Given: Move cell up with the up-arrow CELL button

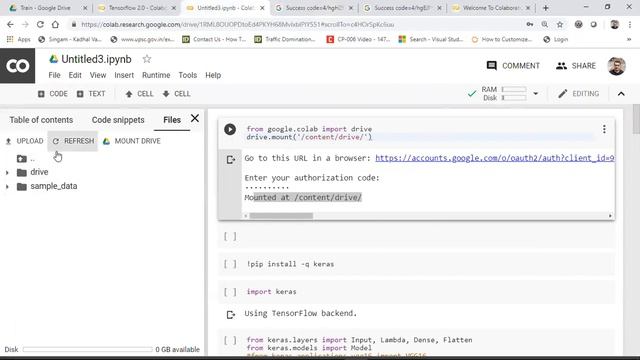Looking at the screenshot, I should [139, 94].
